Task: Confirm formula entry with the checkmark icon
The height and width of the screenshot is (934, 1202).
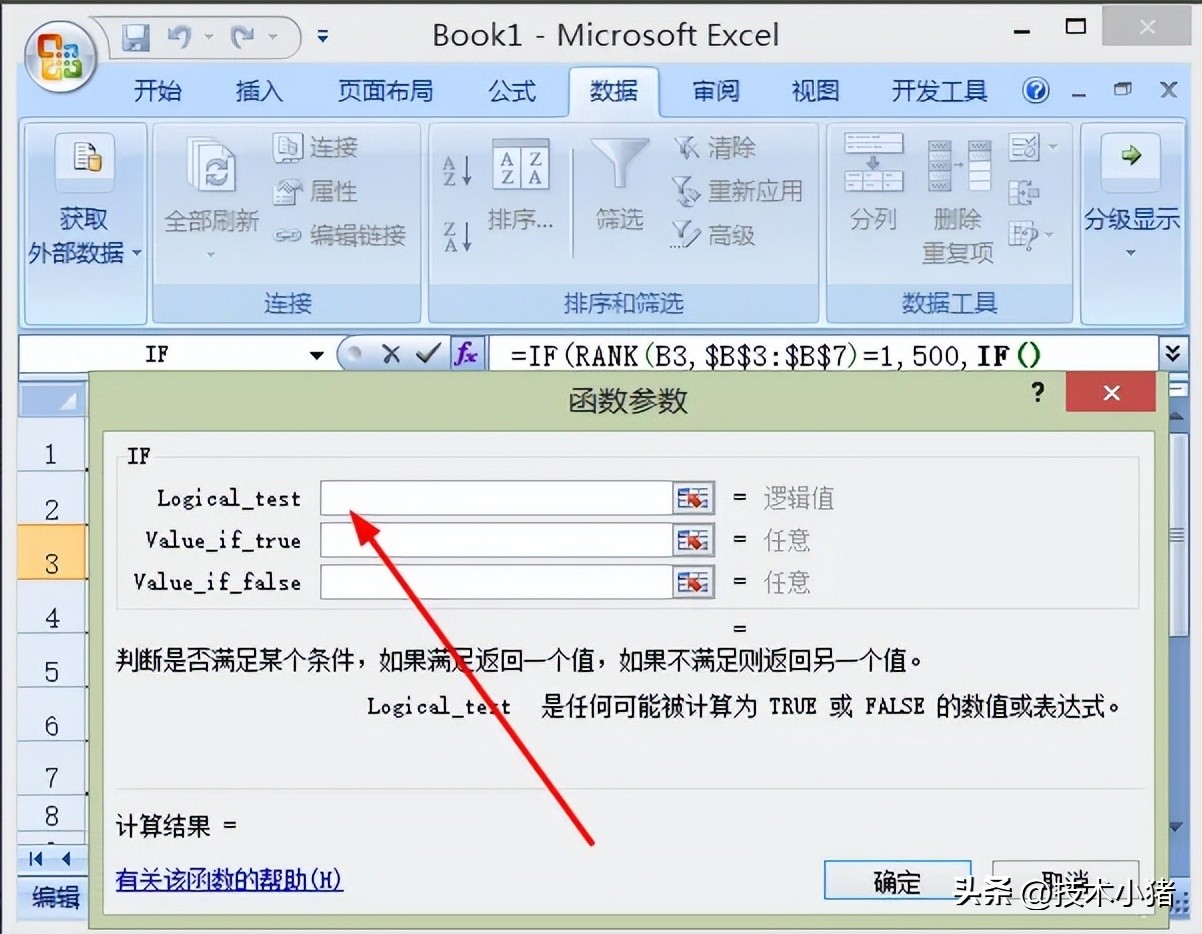Action: 427,354
